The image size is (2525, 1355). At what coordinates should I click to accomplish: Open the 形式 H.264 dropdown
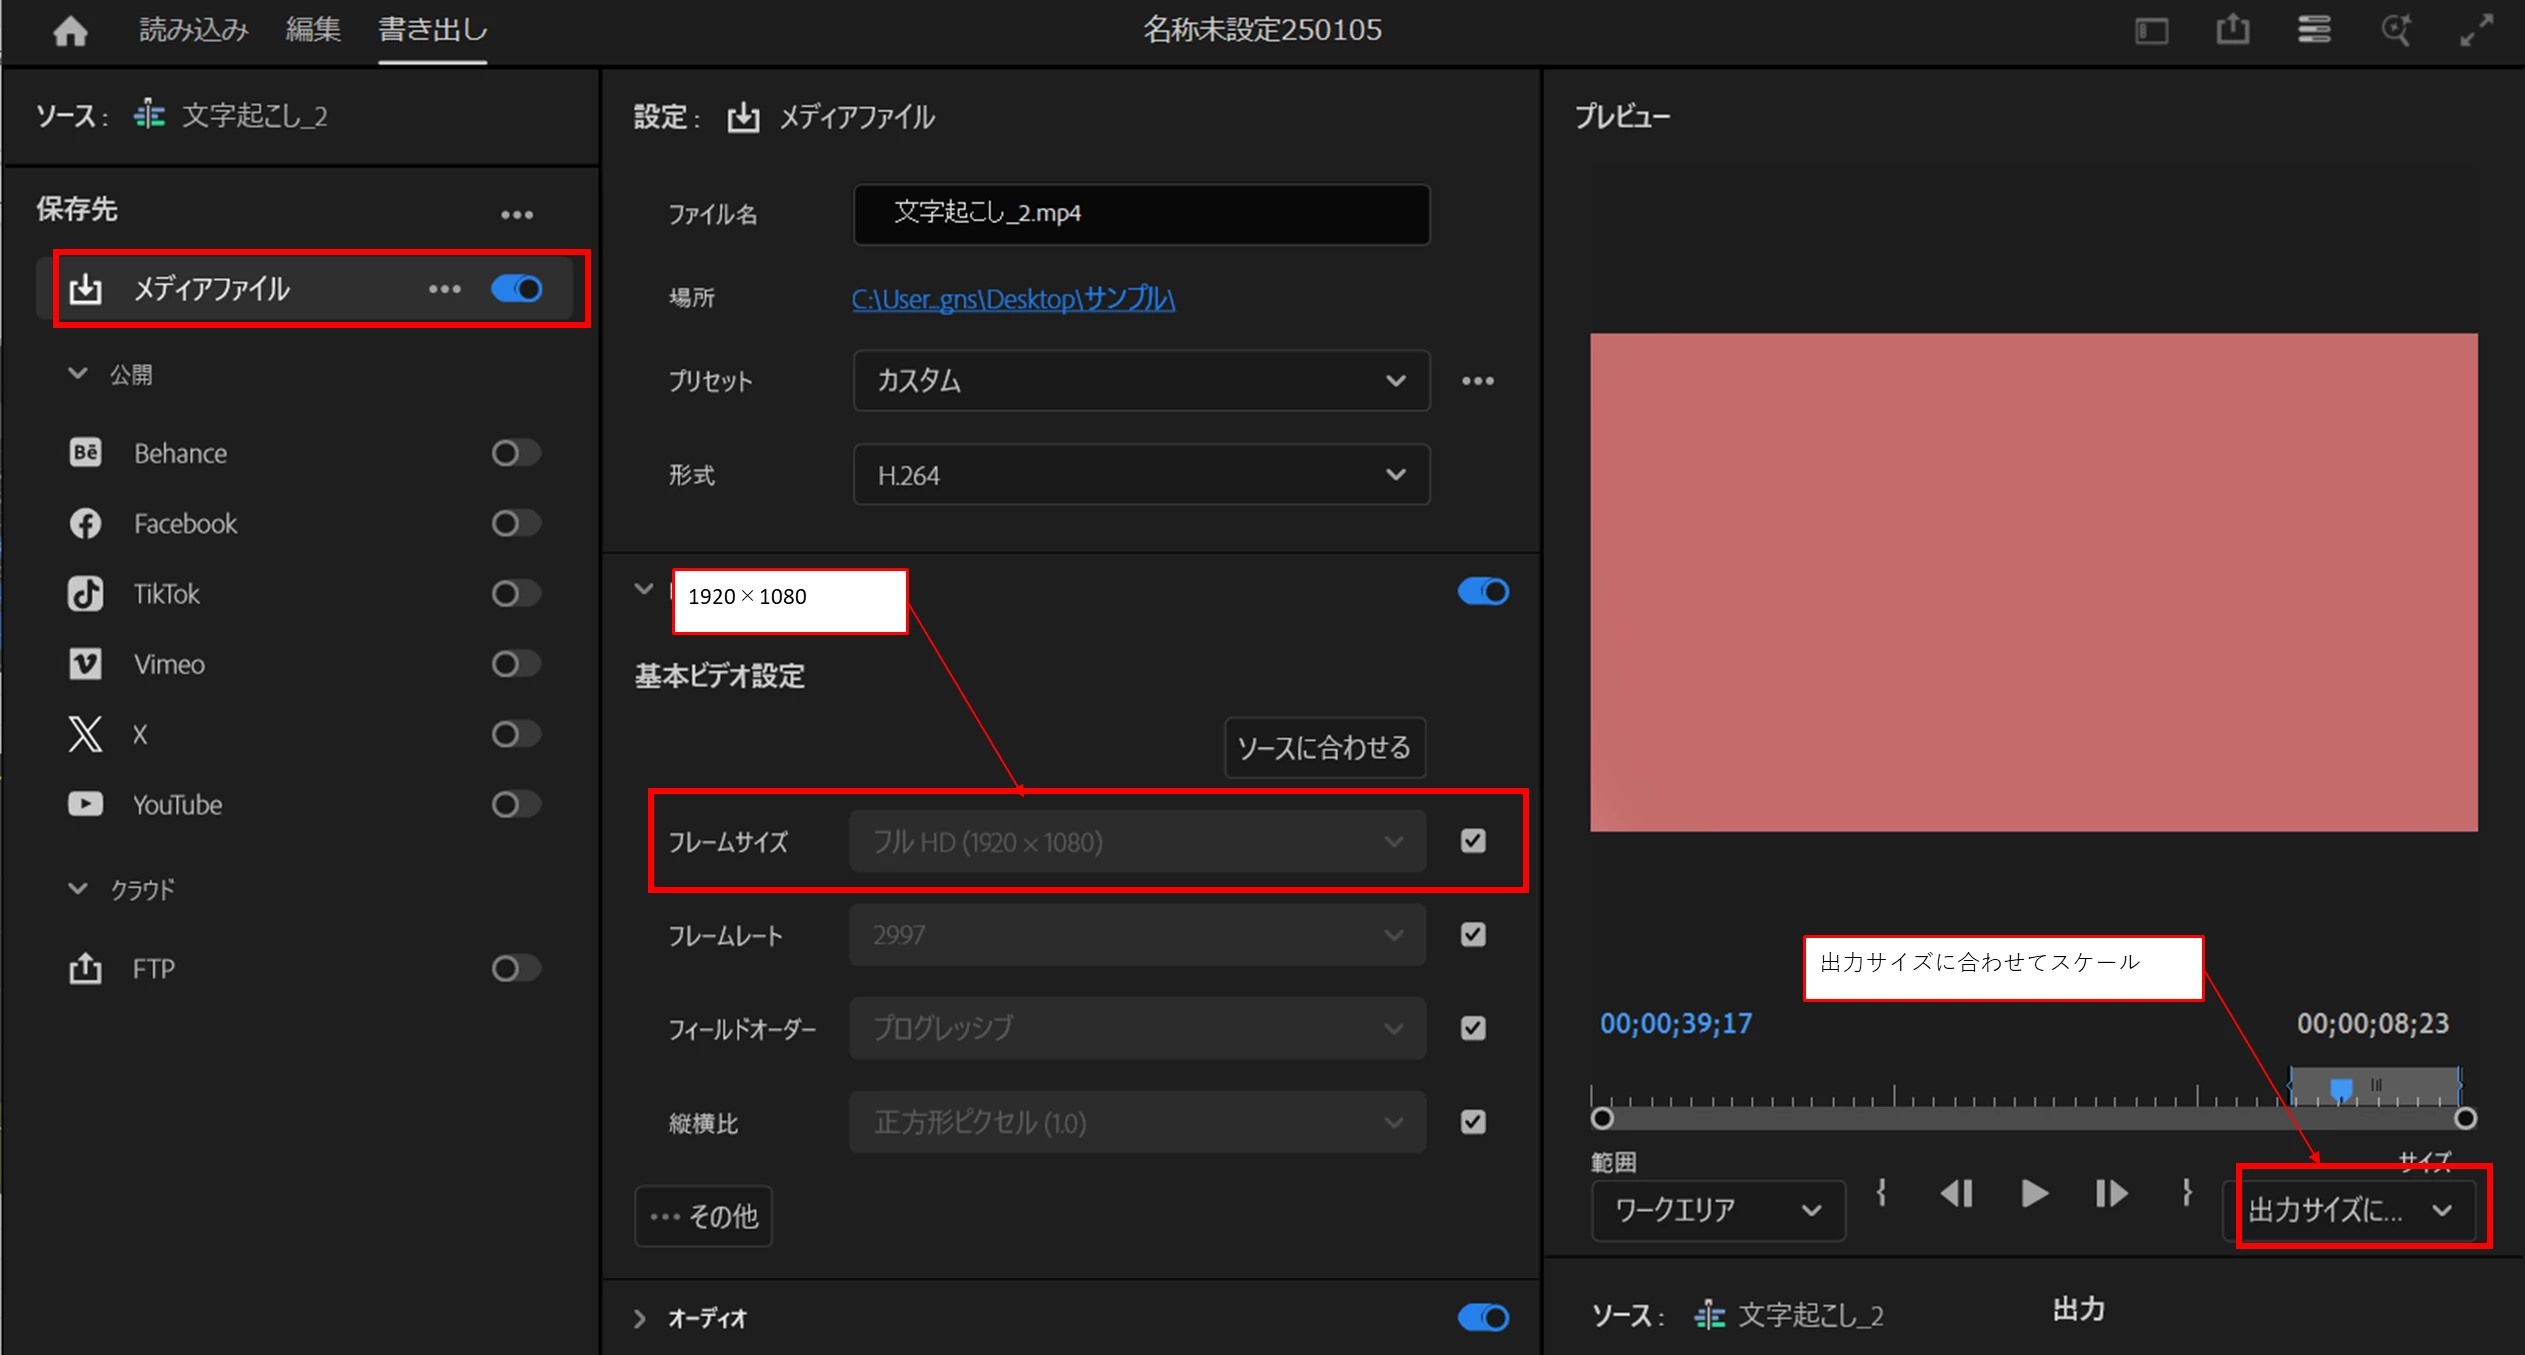1140,475
